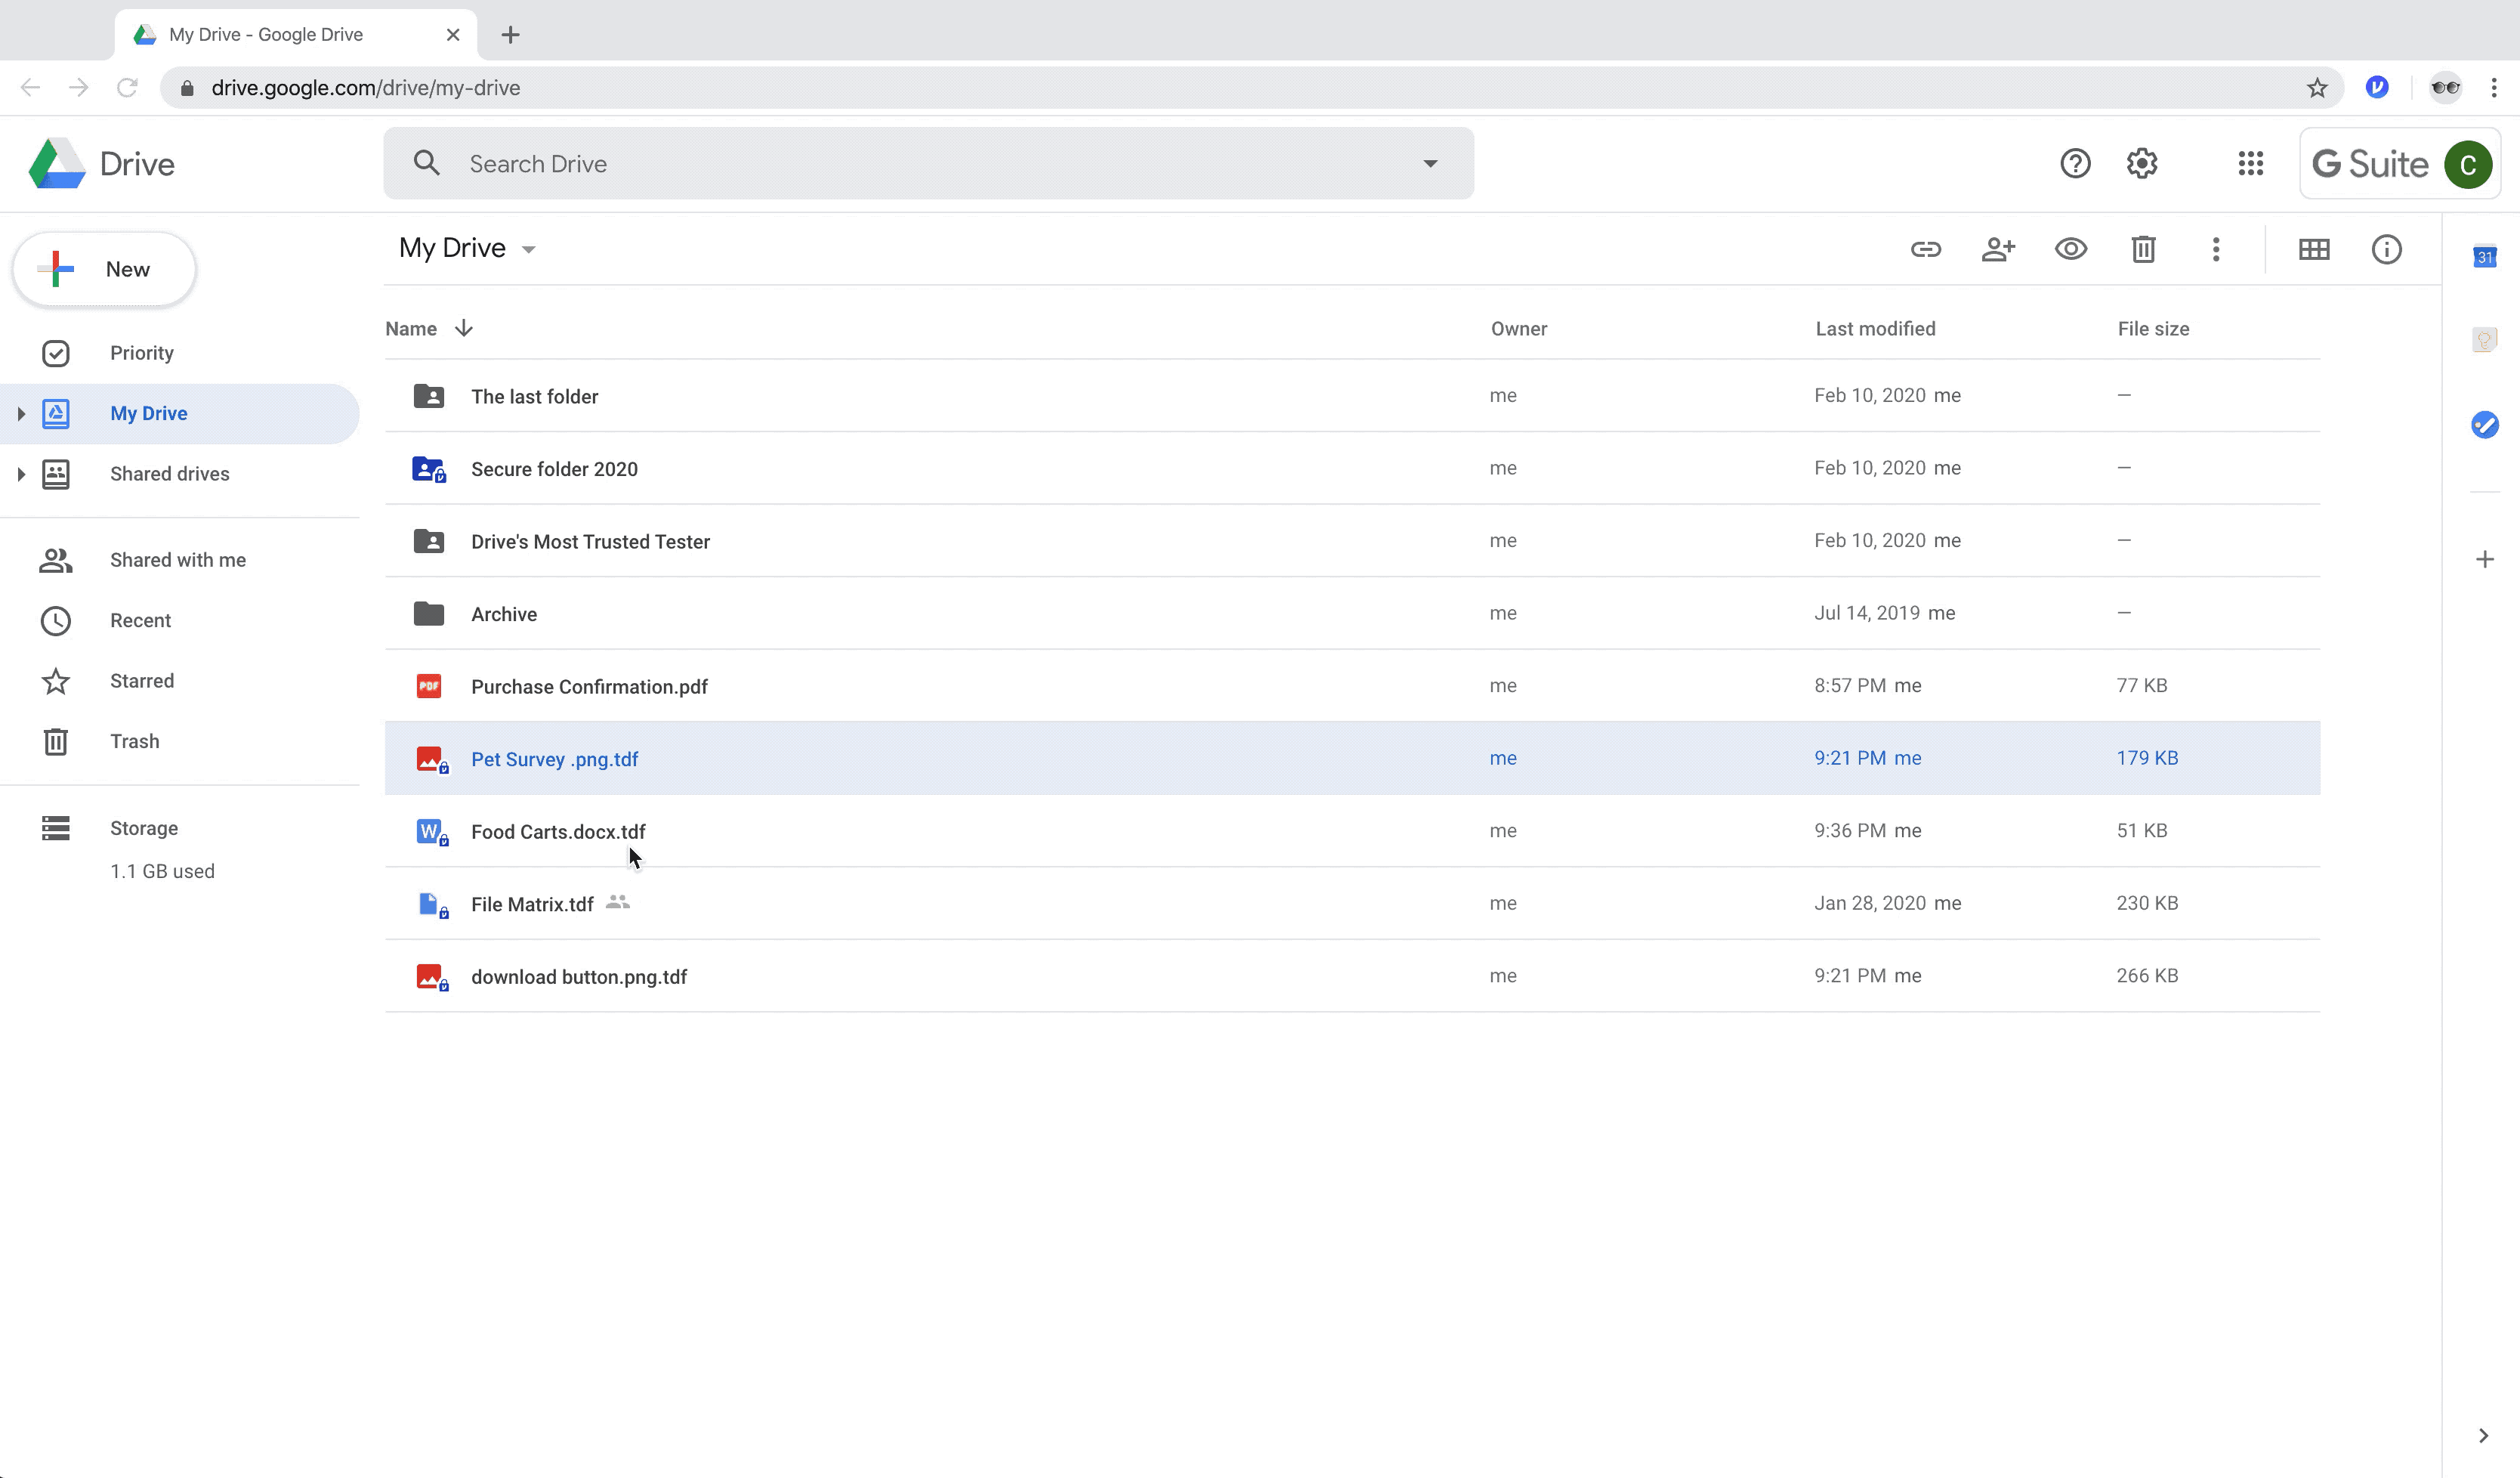Screen dimensions: 2520x1478
Task: Open Calendar side panel icon
Action: [x=2484, y=257]
